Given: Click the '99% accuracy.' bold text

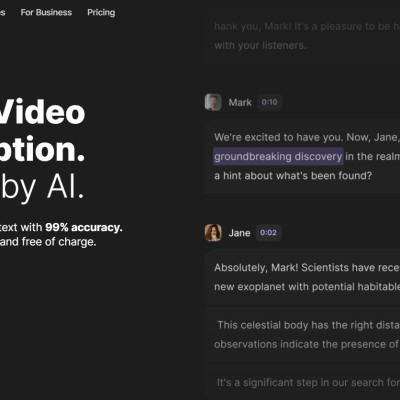Looking at the screenshot, I should (x=84, y=227).
